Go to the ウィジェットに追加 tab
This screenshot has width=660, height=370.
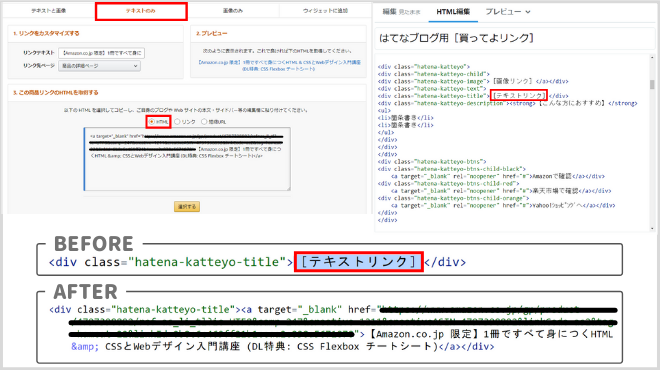coord(325,11)
